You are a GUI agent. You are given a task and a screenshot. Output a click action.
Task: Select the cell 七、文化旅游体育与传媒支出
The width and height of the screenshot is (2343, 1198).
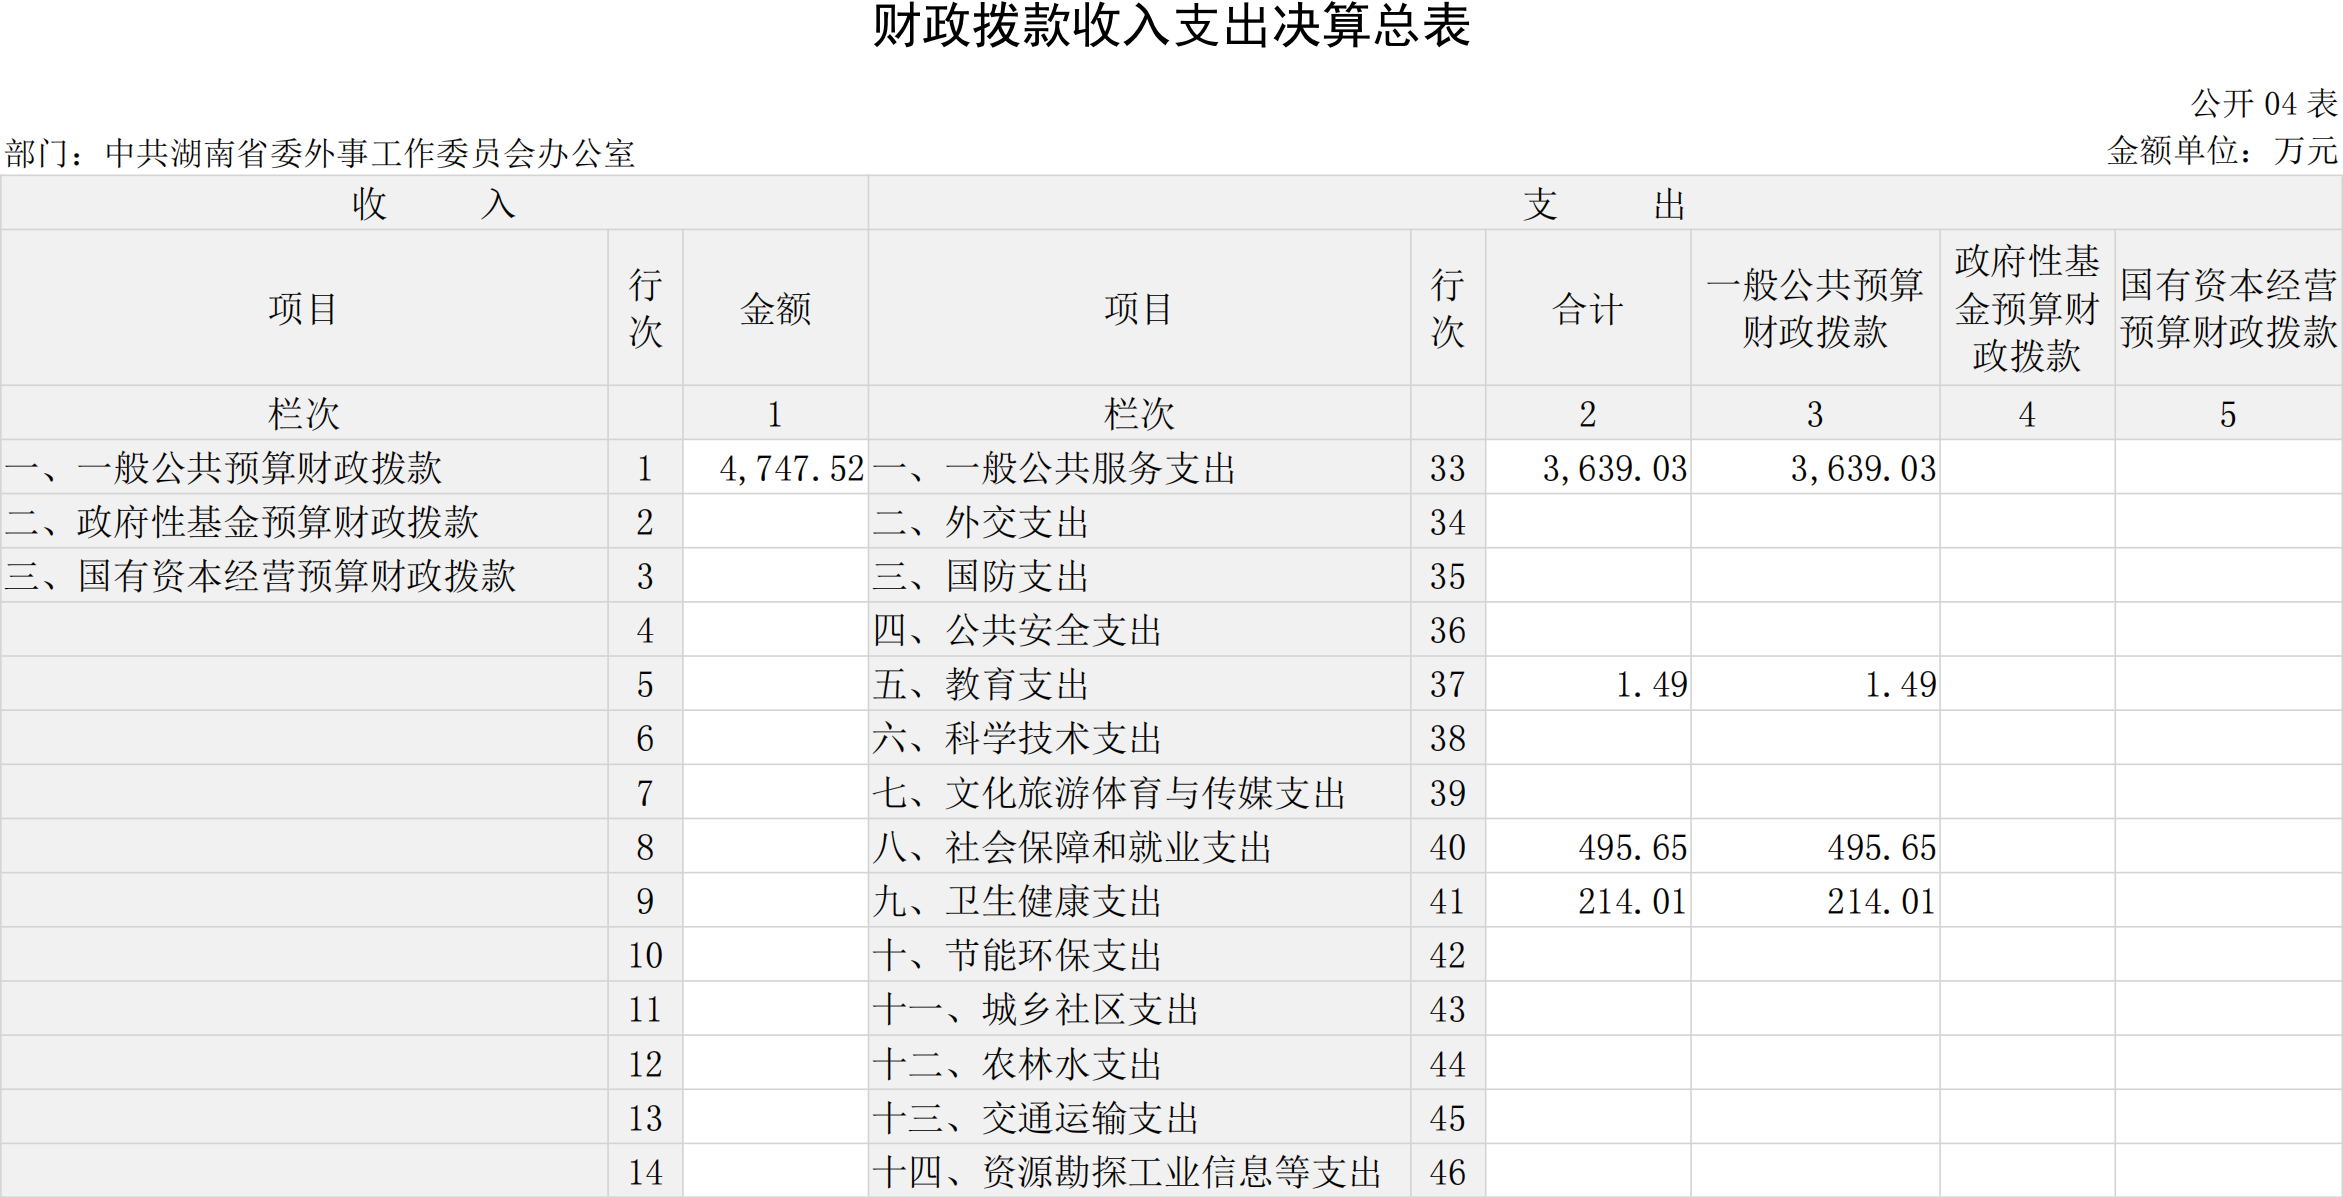pyautogui.click(x=1139, y=792)
